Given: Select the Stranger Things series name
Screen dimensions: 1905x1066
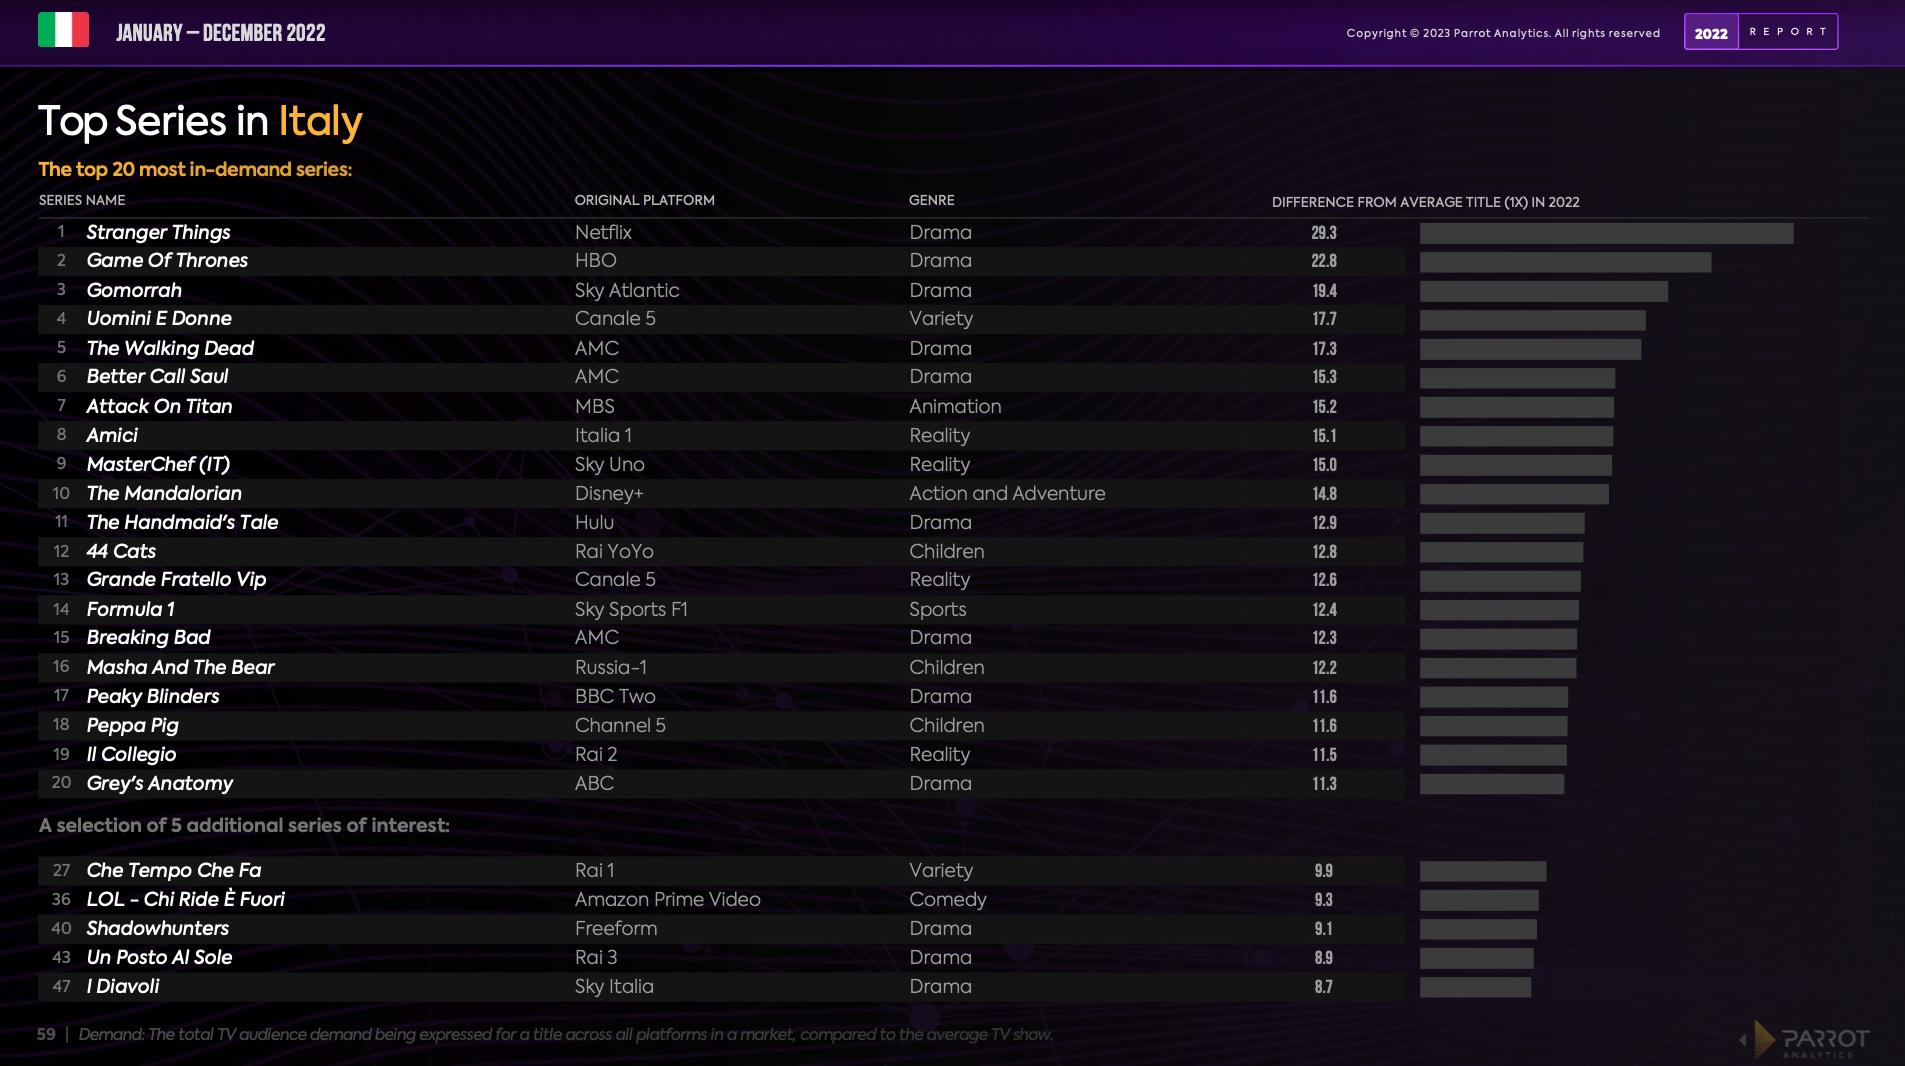Looking at the screenshot, I should (158, 232).
